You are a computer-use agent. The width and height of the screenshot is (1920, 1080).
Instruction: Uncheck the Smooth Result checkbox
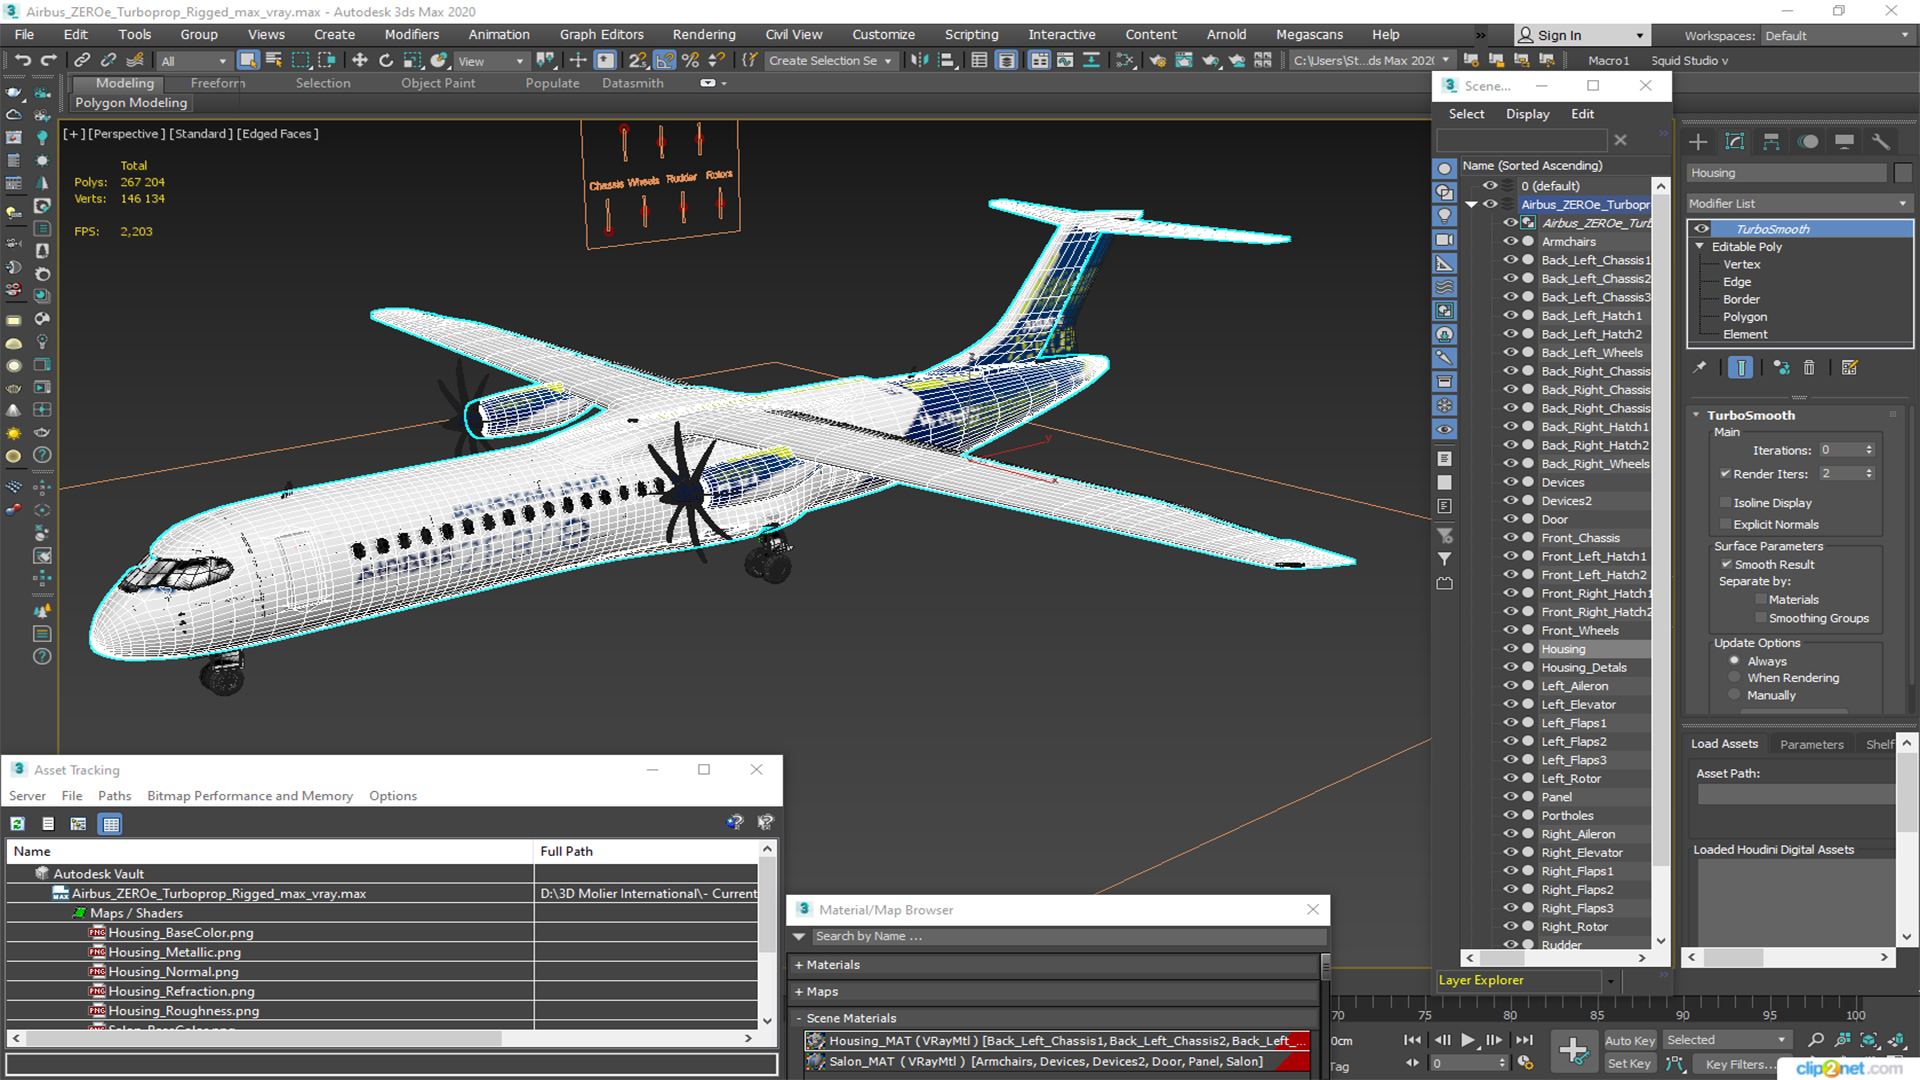1726,564
